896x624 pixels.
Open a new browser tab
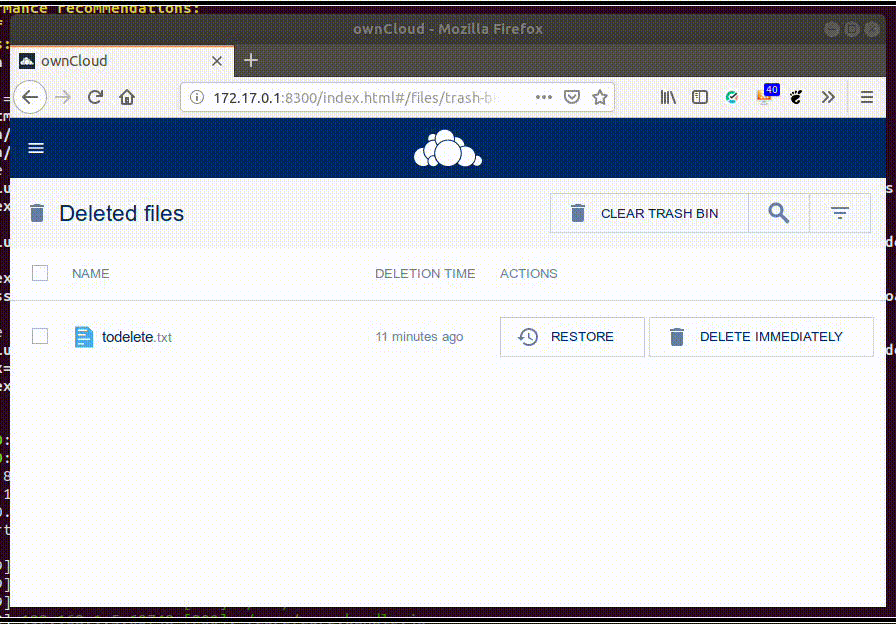(250, 61)
